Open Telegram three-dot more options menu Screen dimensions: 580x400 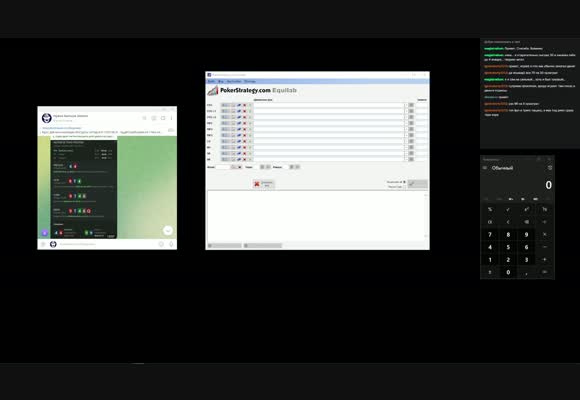tap(171, 118)
